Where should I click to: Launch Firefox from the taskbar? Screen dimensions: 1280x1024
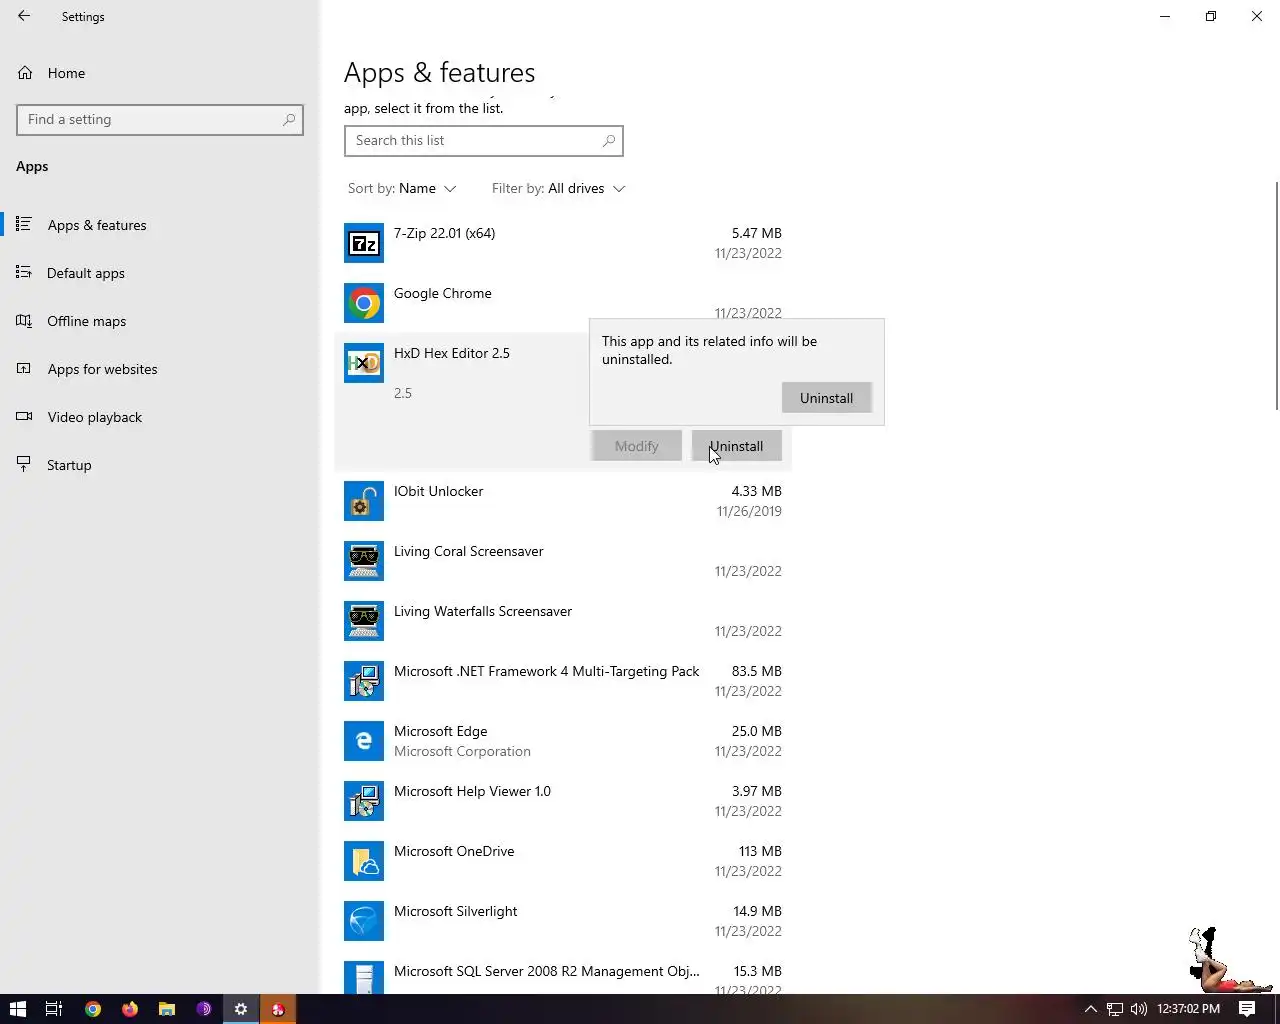[x=129, y=1009]
